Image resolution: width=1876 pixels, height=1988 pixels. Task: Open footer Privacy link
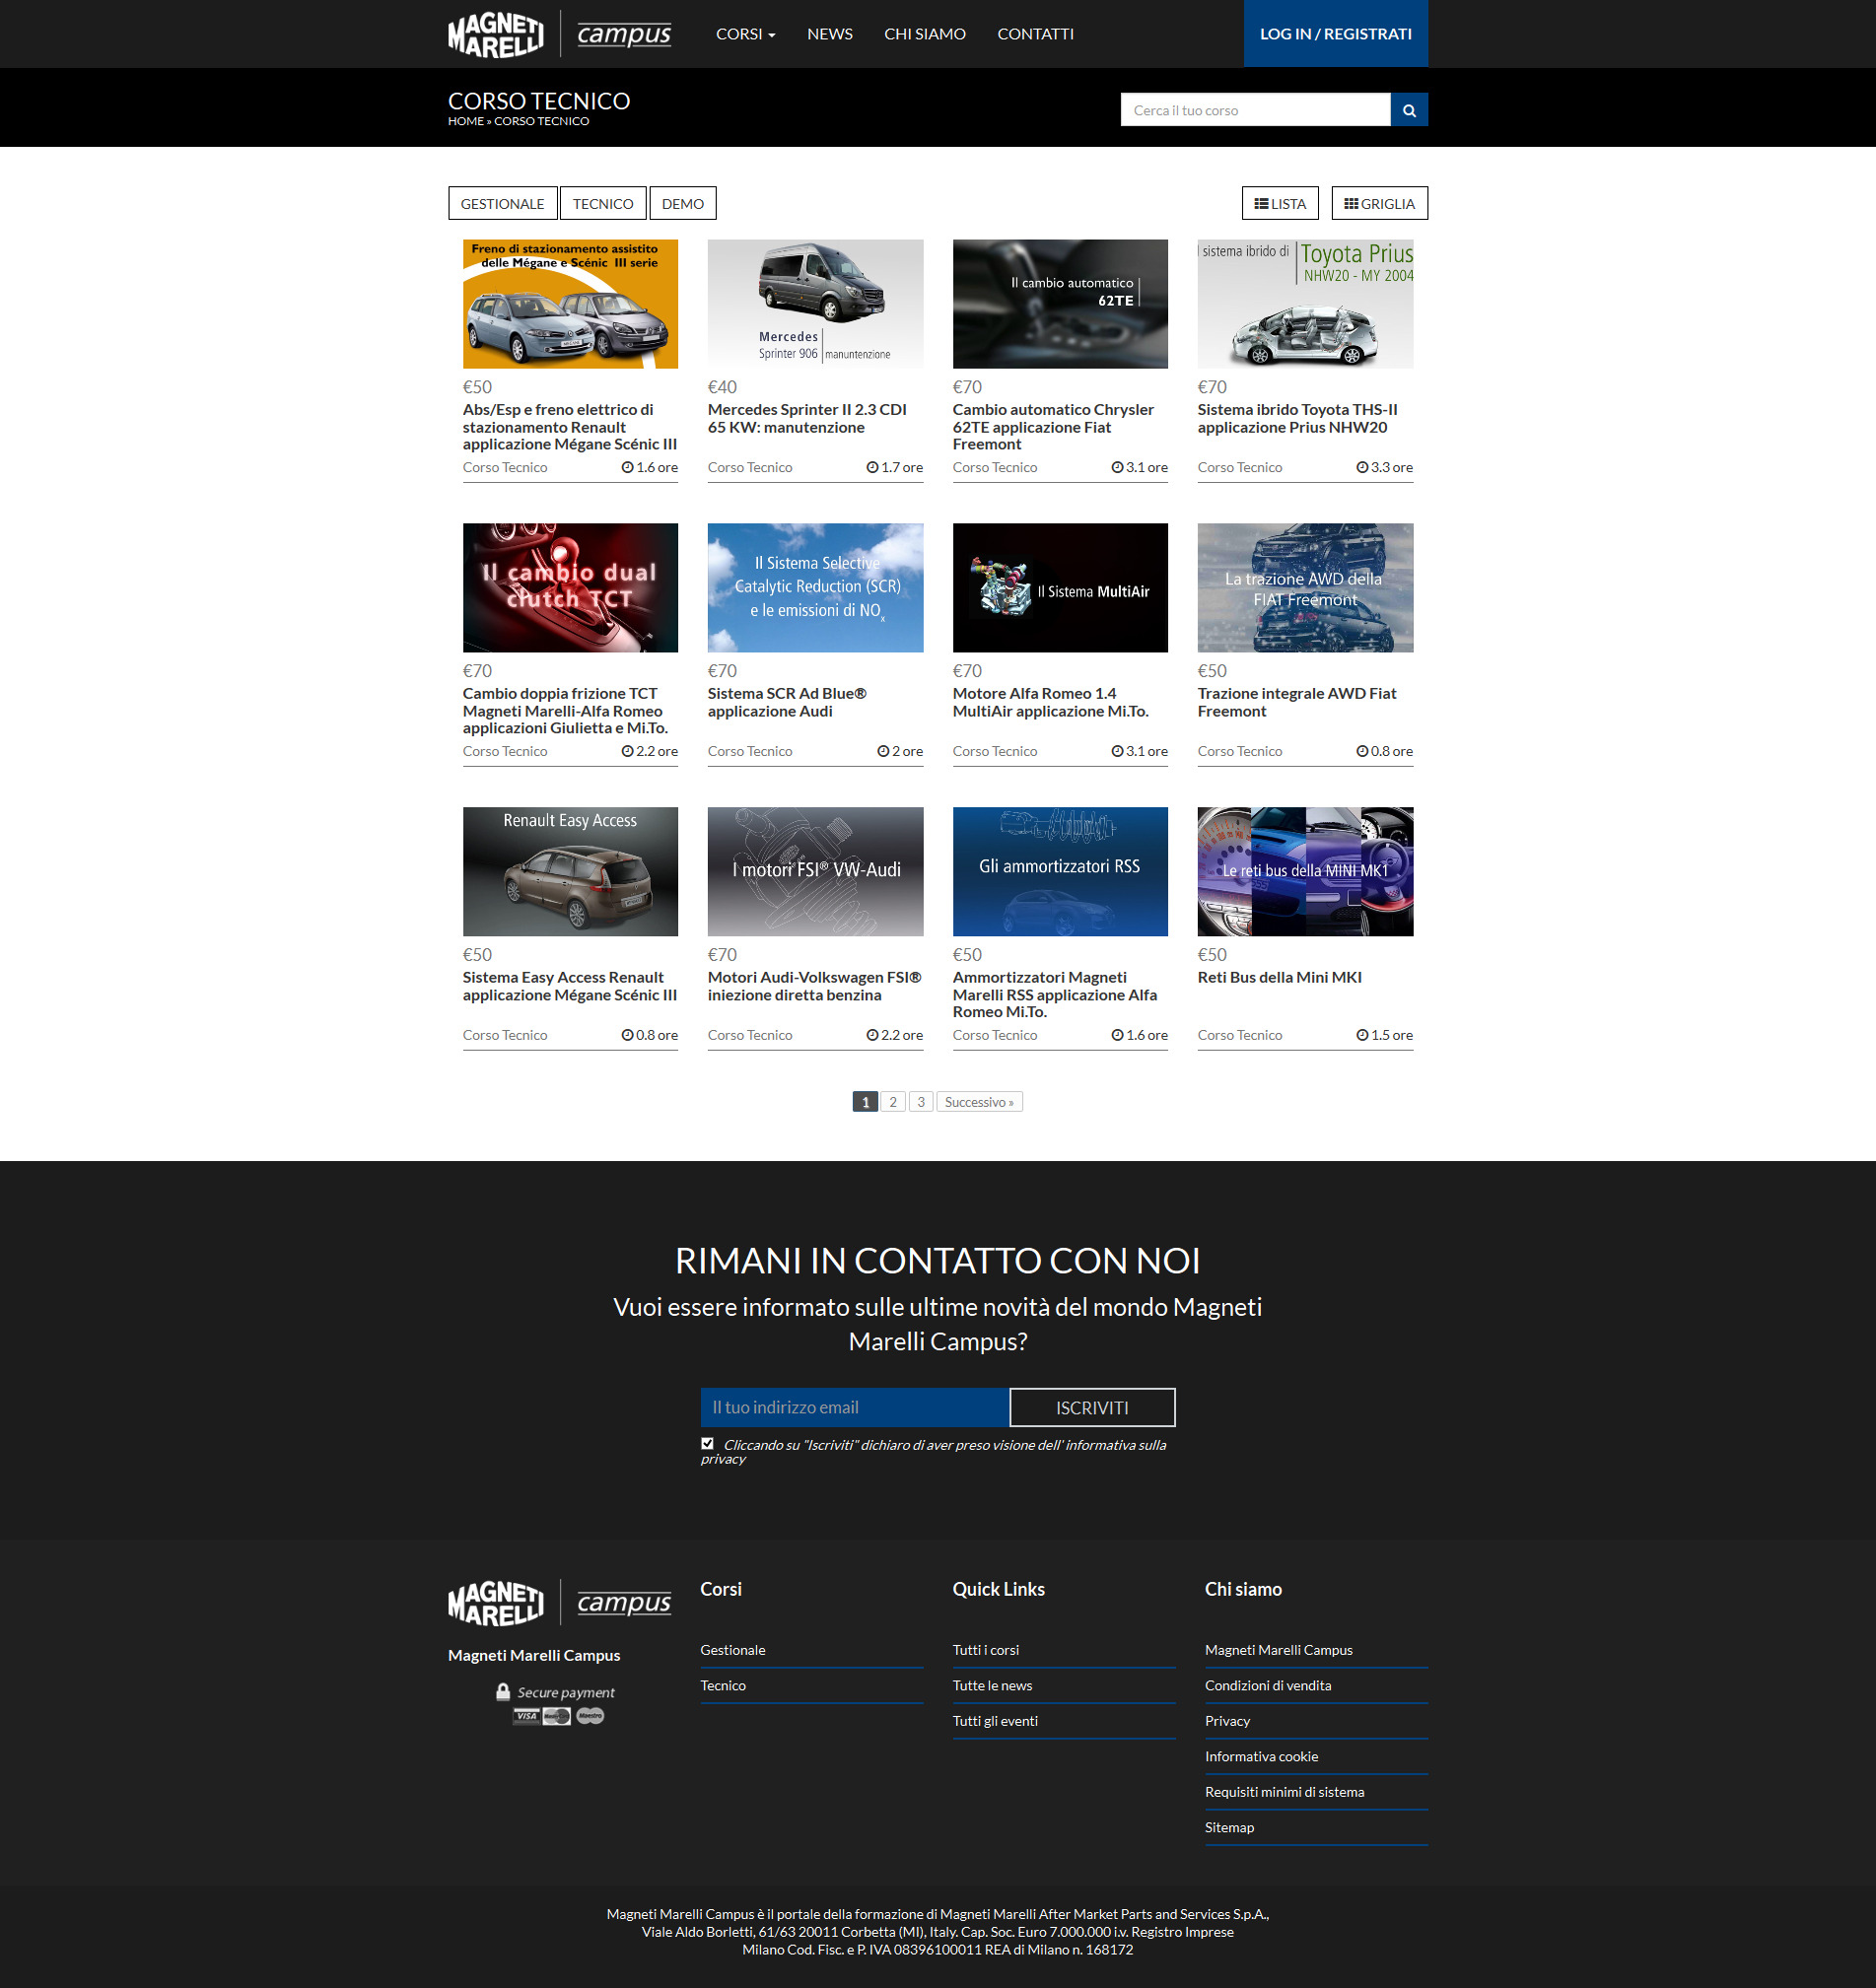click(x=1227, y=1721)
